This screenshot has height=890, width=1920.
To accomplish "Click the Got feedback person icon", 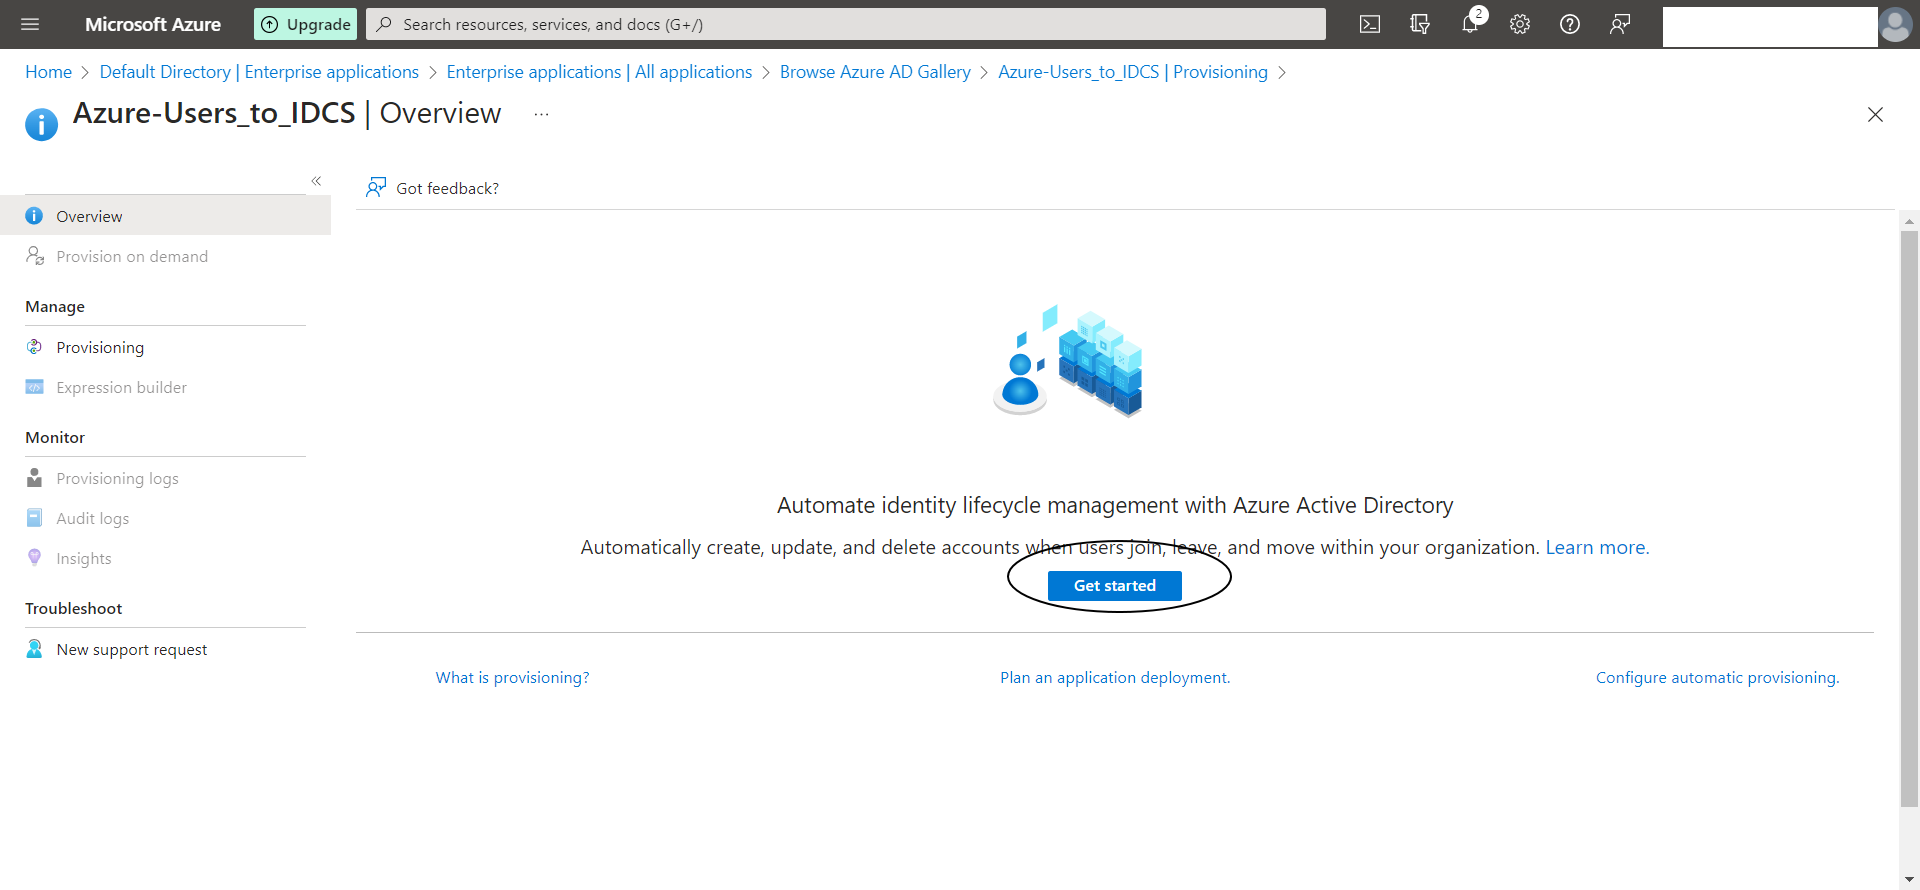I will [376, 188].
